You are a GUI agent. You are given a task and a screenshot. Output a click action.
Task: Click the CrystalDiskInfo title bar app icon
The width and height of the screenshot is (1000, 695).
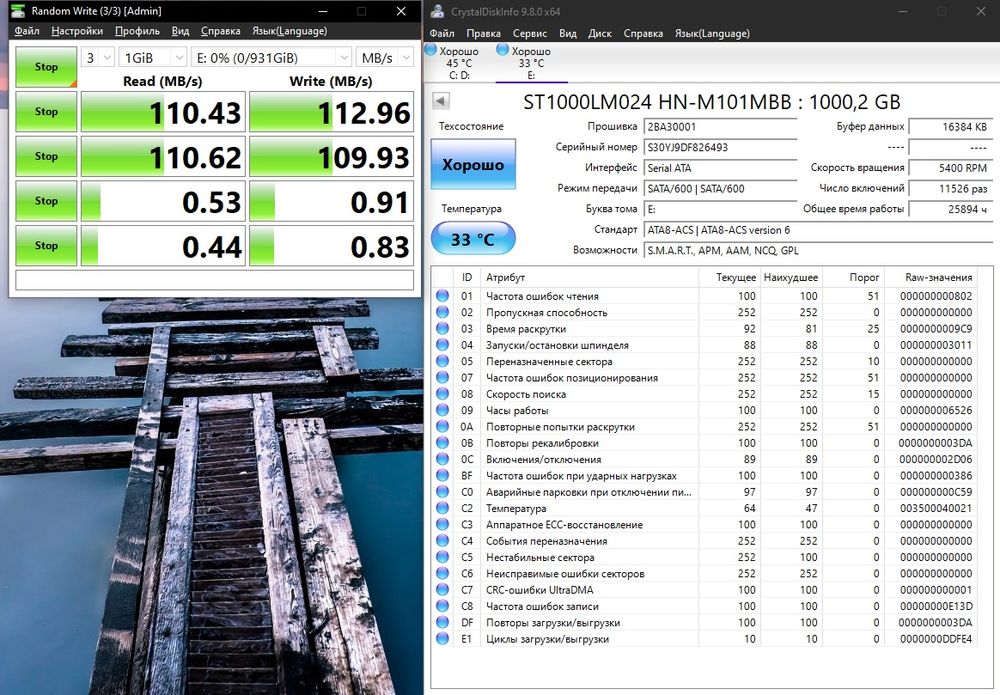(437, 11)
